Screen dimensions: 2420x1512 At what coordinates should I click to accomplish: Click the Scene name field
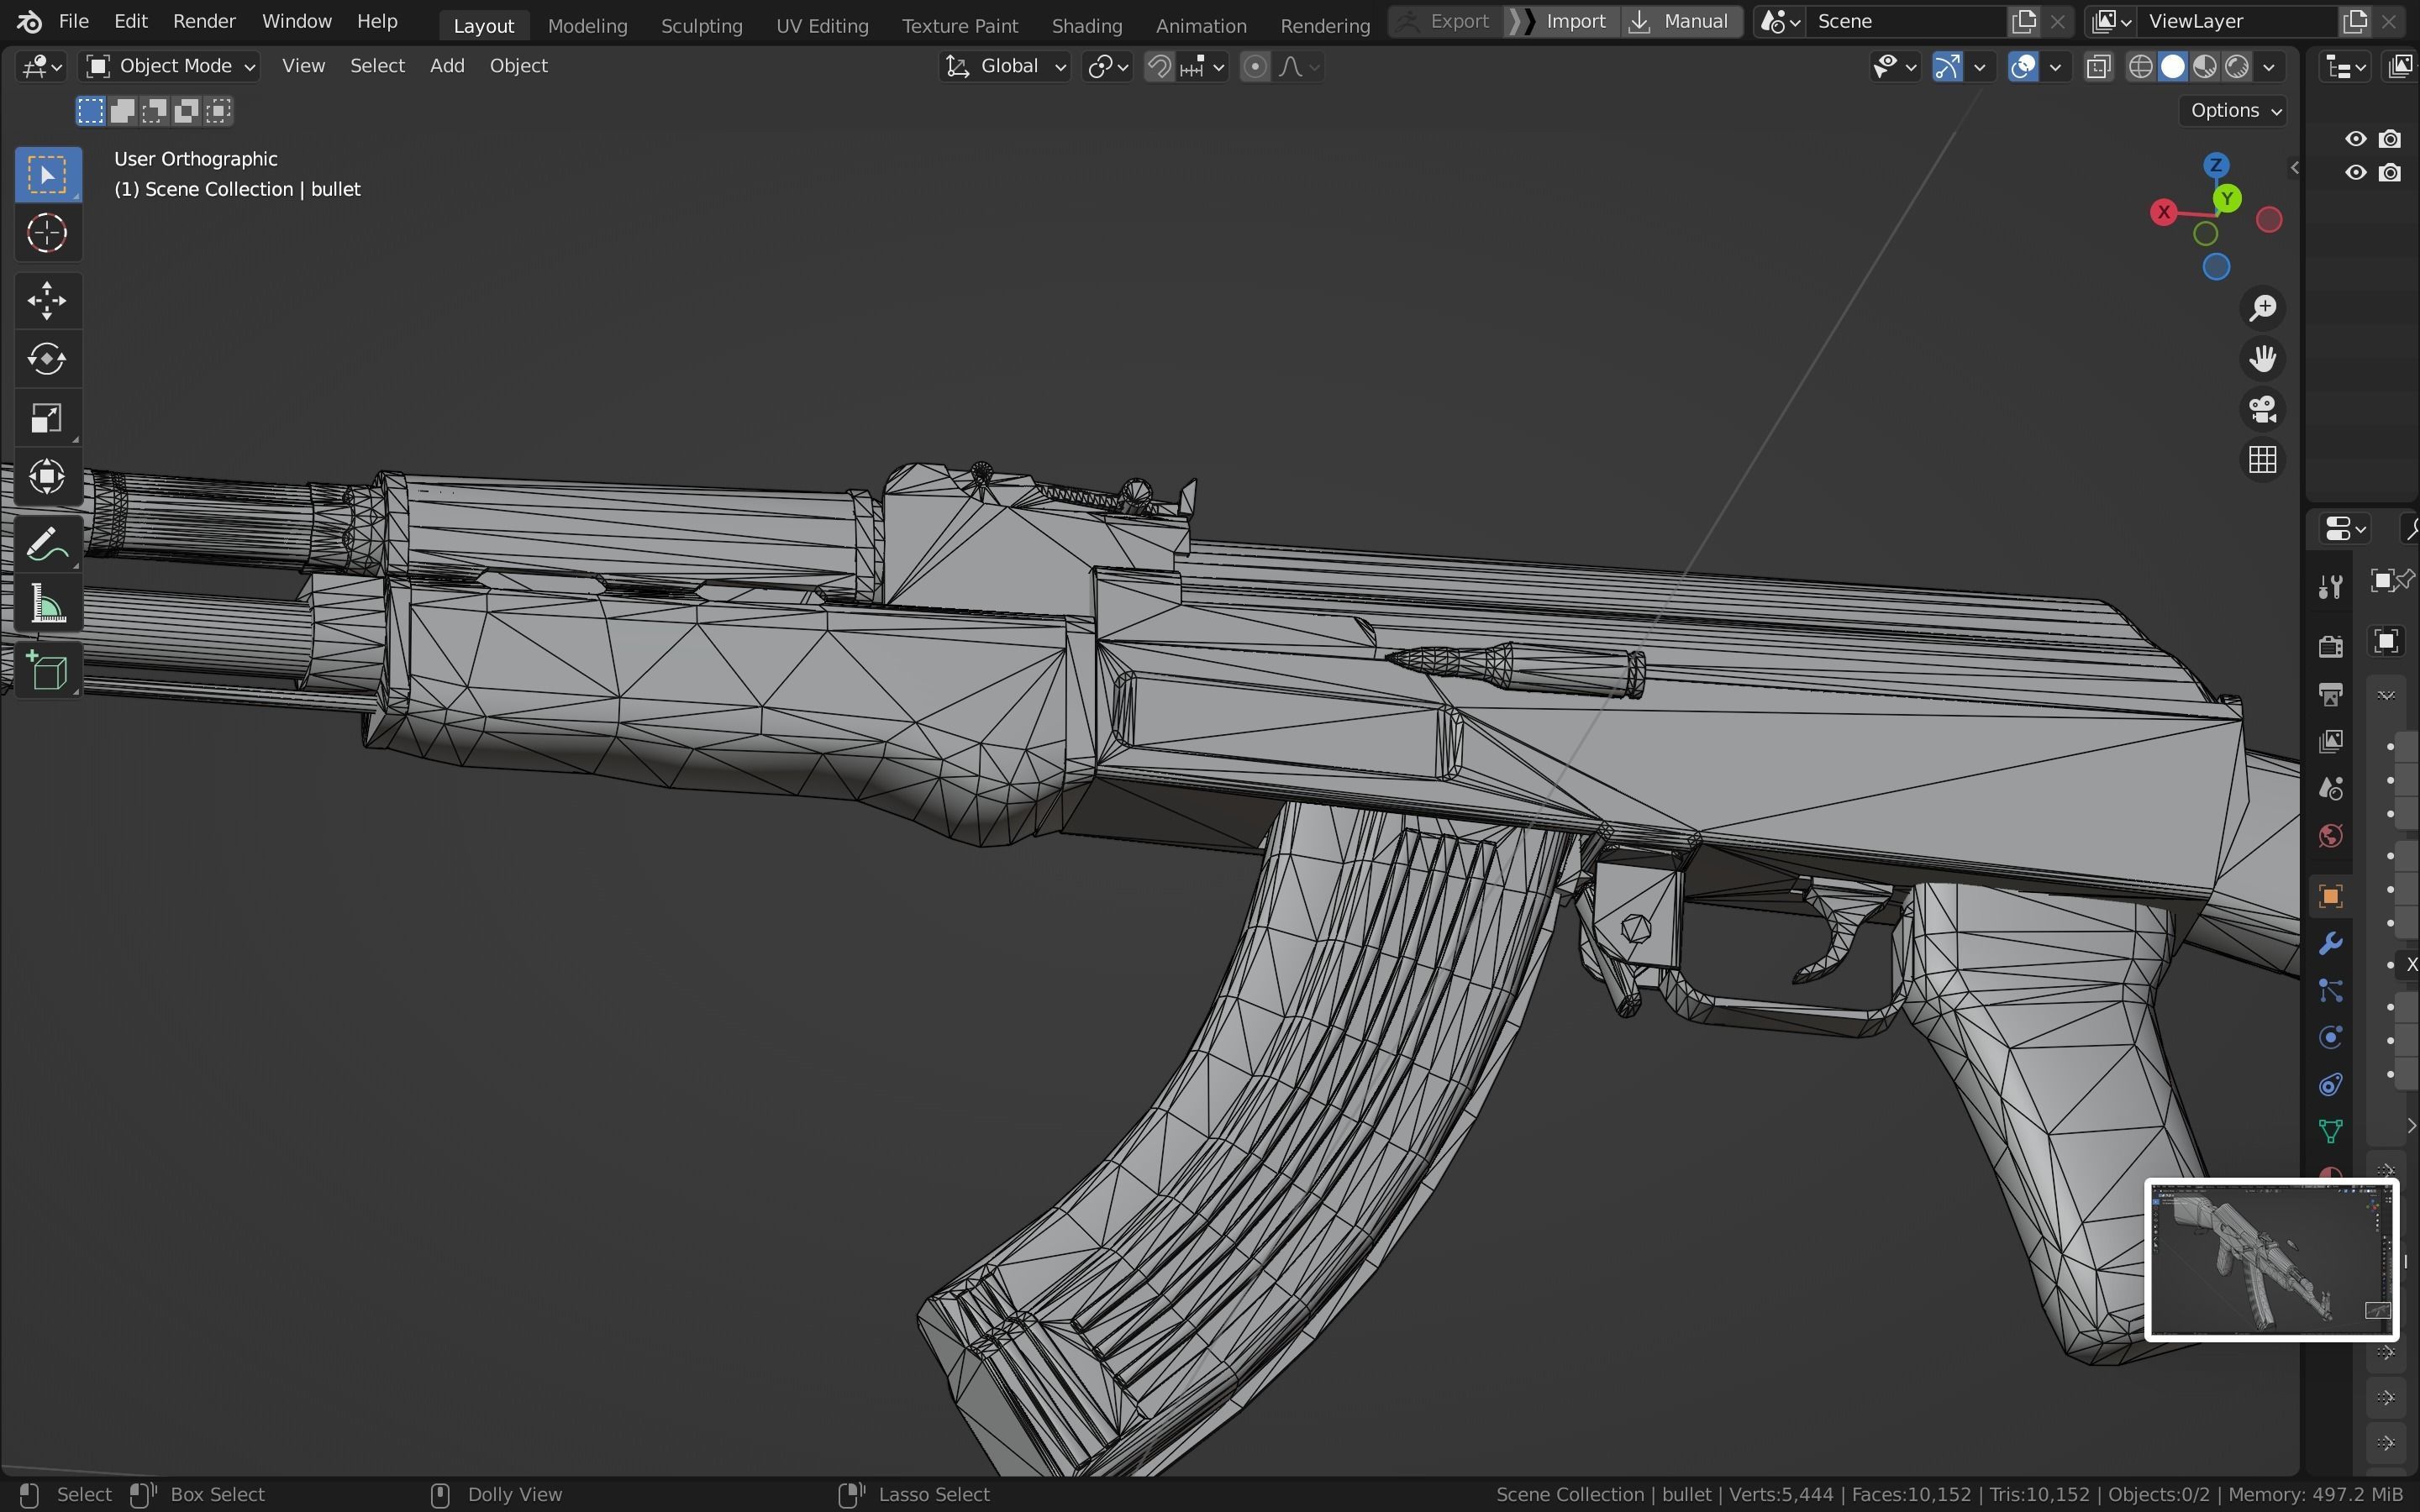(x=1905, y=21)
